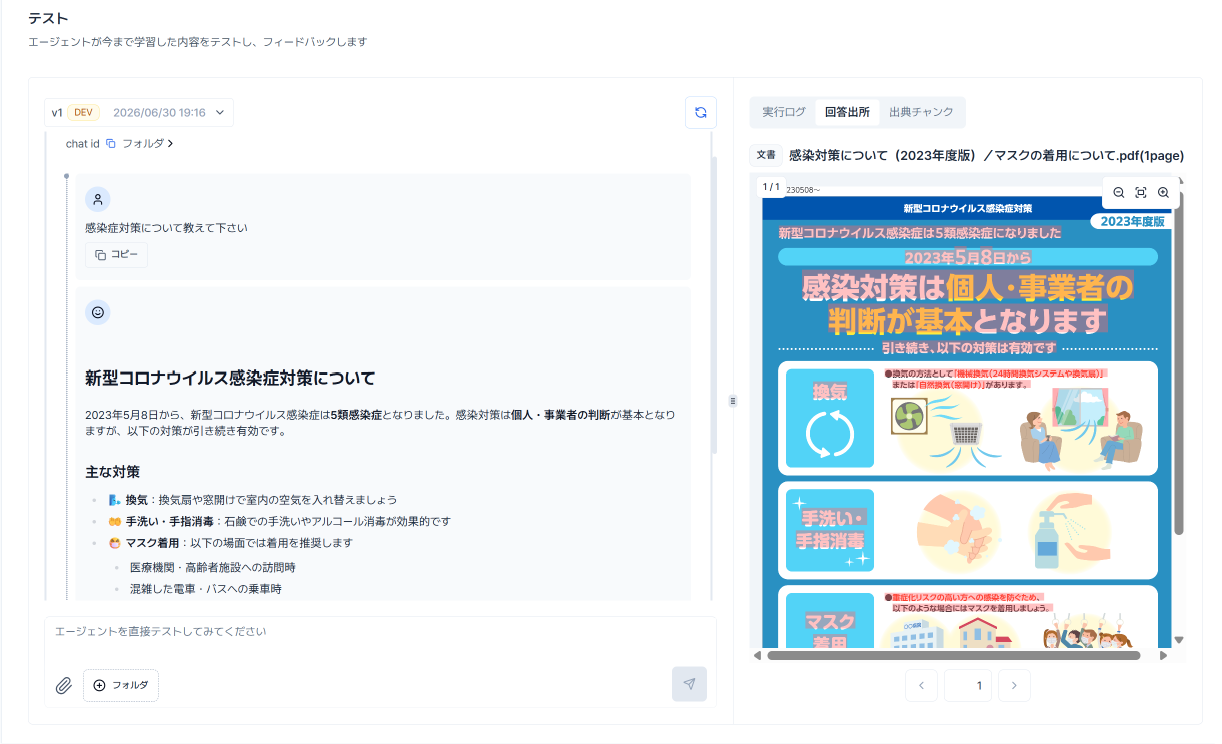Zoom in the PDF preview
This screenshot has width=1222, height=744.
(x=1163, y=192)
